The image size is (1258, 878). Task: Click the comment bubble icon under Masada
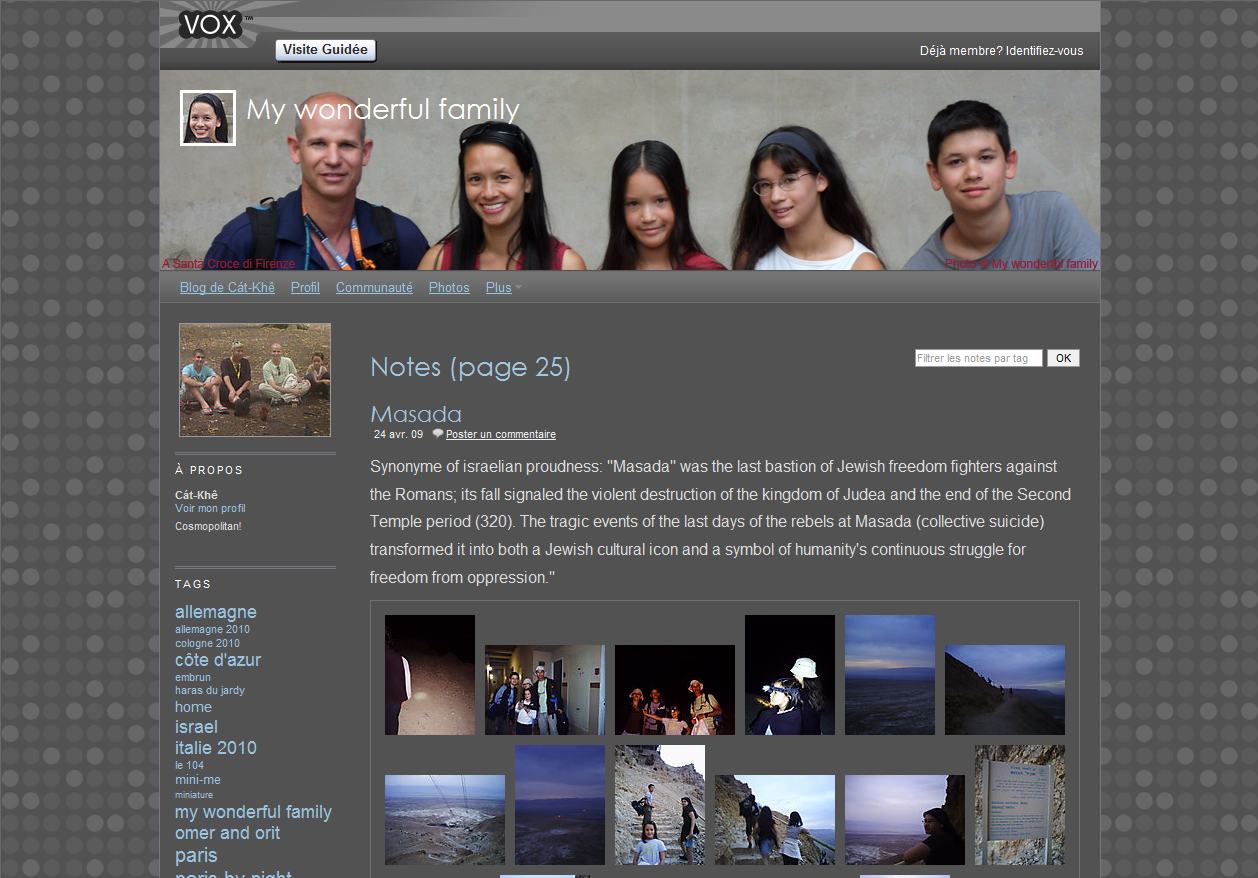coord(437,434)
